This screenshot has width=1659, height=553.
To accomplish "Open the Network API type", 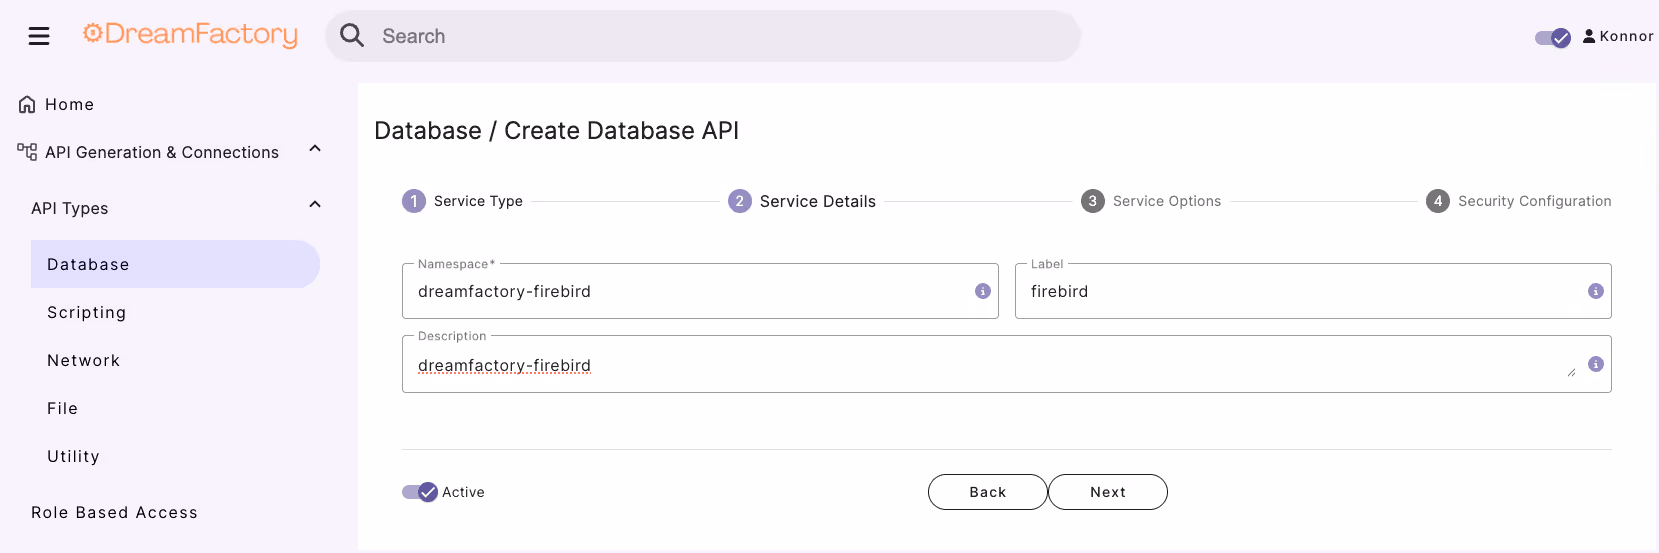I will point(83,360).
